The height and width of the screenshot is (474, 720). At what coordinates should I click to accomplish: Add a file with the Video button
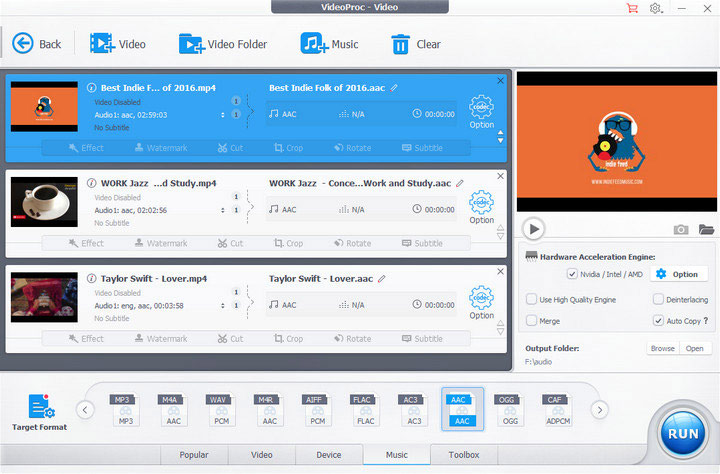coord(118,44)
